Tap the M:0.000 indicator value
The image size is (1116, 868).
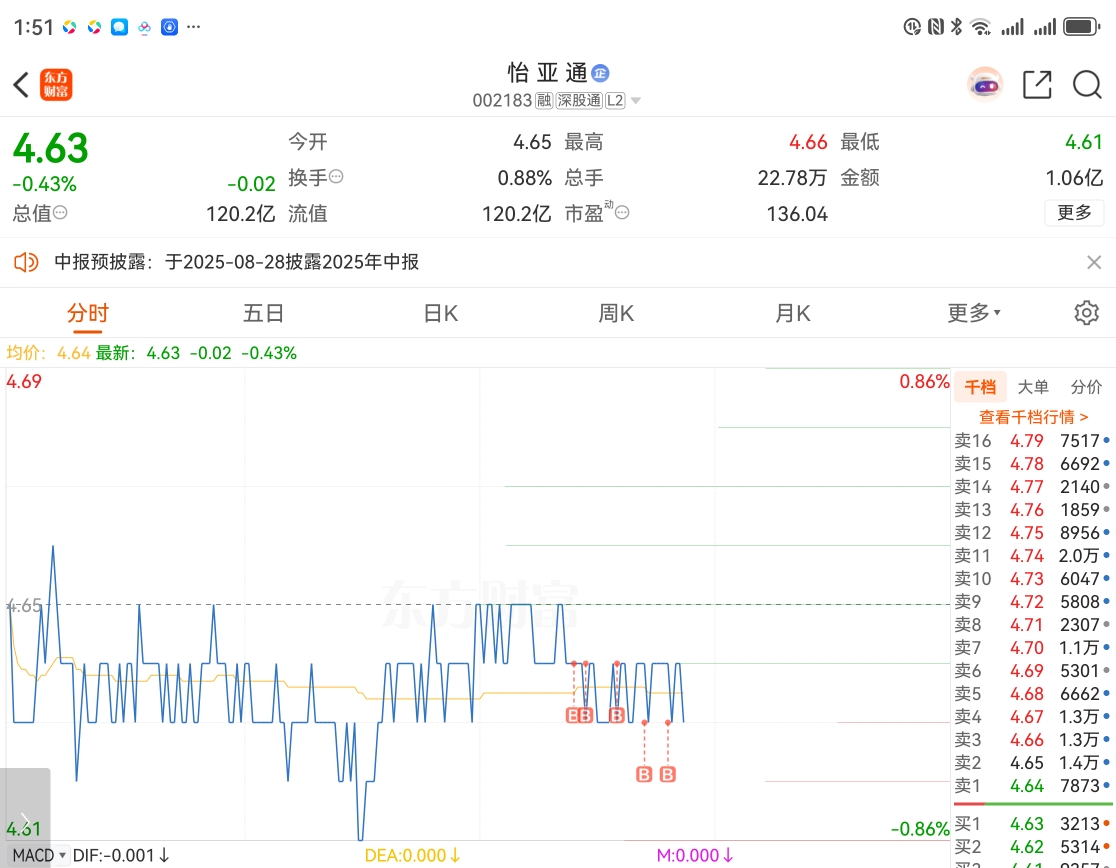695,855
